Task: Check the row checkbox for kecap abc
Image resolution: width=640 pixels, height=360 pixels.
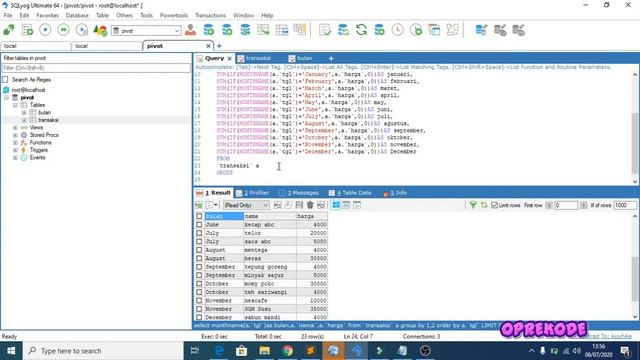Action: [x=199, y=224]
